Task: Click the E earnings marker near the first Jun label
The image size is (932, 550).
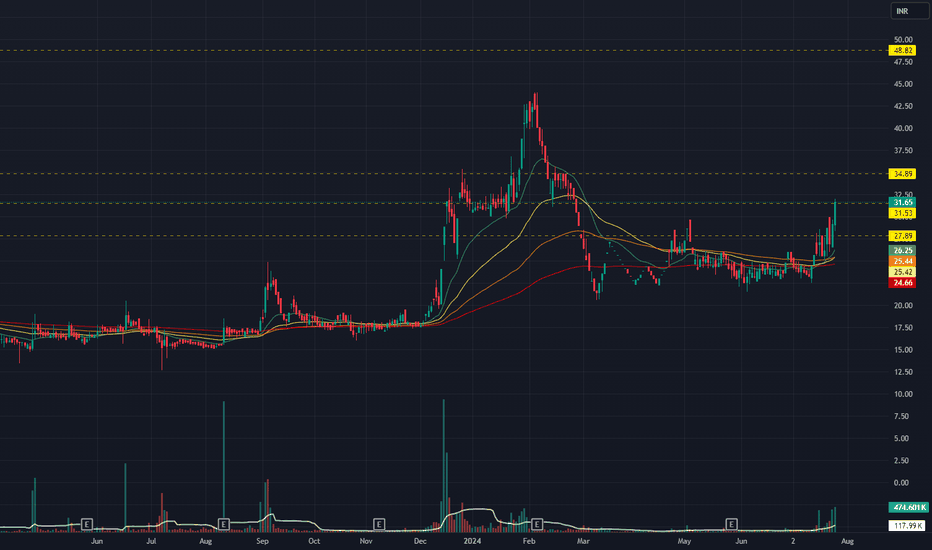Action: 87,524
